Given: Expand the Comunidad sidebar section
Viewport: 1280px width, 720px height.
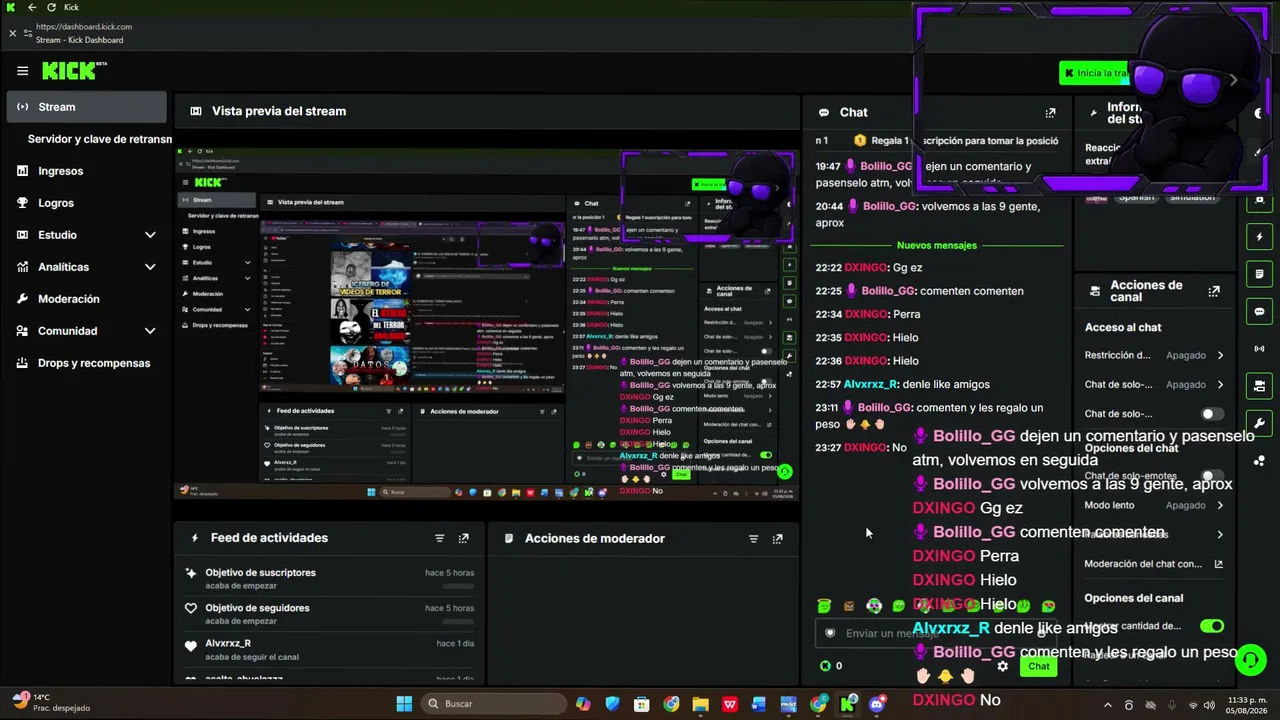Looking at the screenshot, I should pos(150,331).
